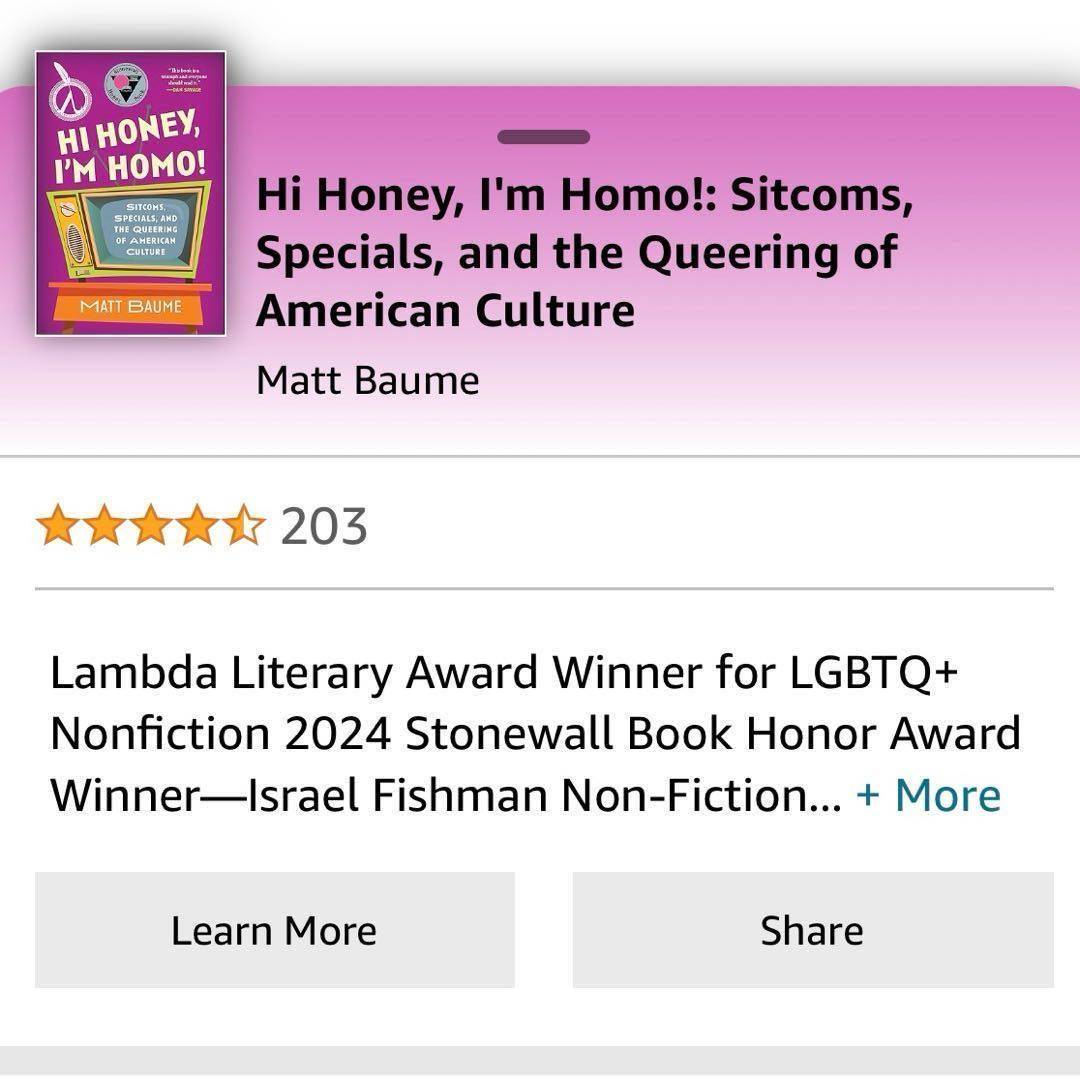
Task: Click the half-filled fifth rating star
Action: [x=244, y=526]
